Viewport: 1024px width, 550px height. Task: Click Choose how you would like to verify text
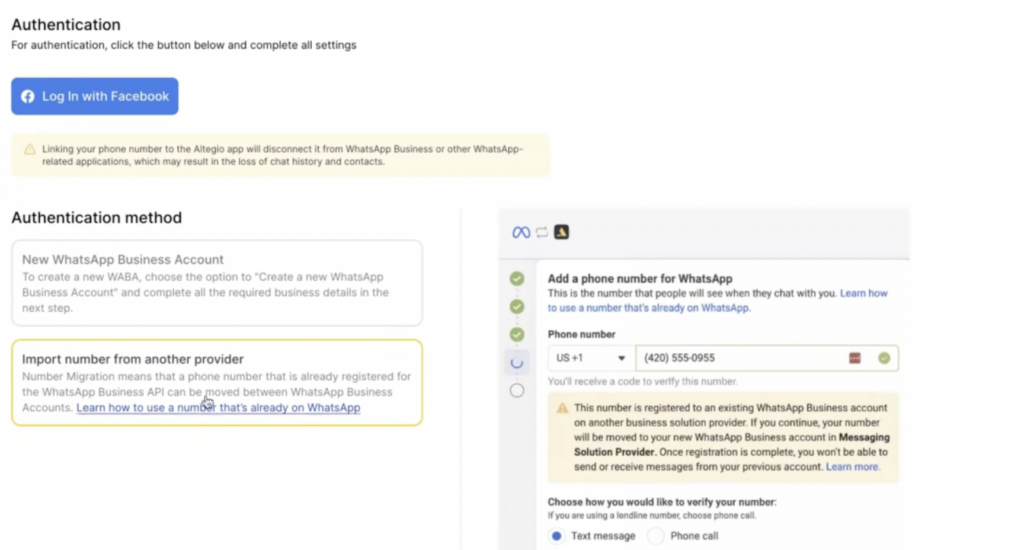[x=662, y=502]
